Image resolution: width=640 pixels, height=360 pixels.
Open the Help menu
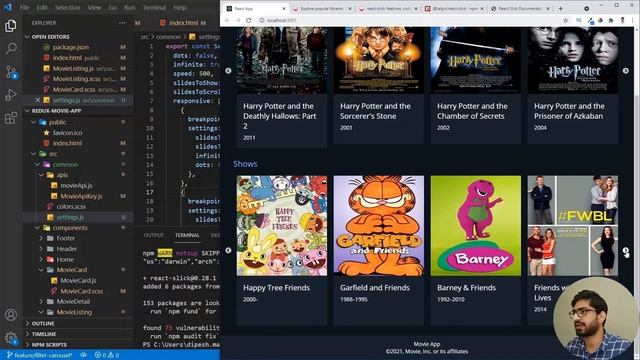tap(180, 7)
